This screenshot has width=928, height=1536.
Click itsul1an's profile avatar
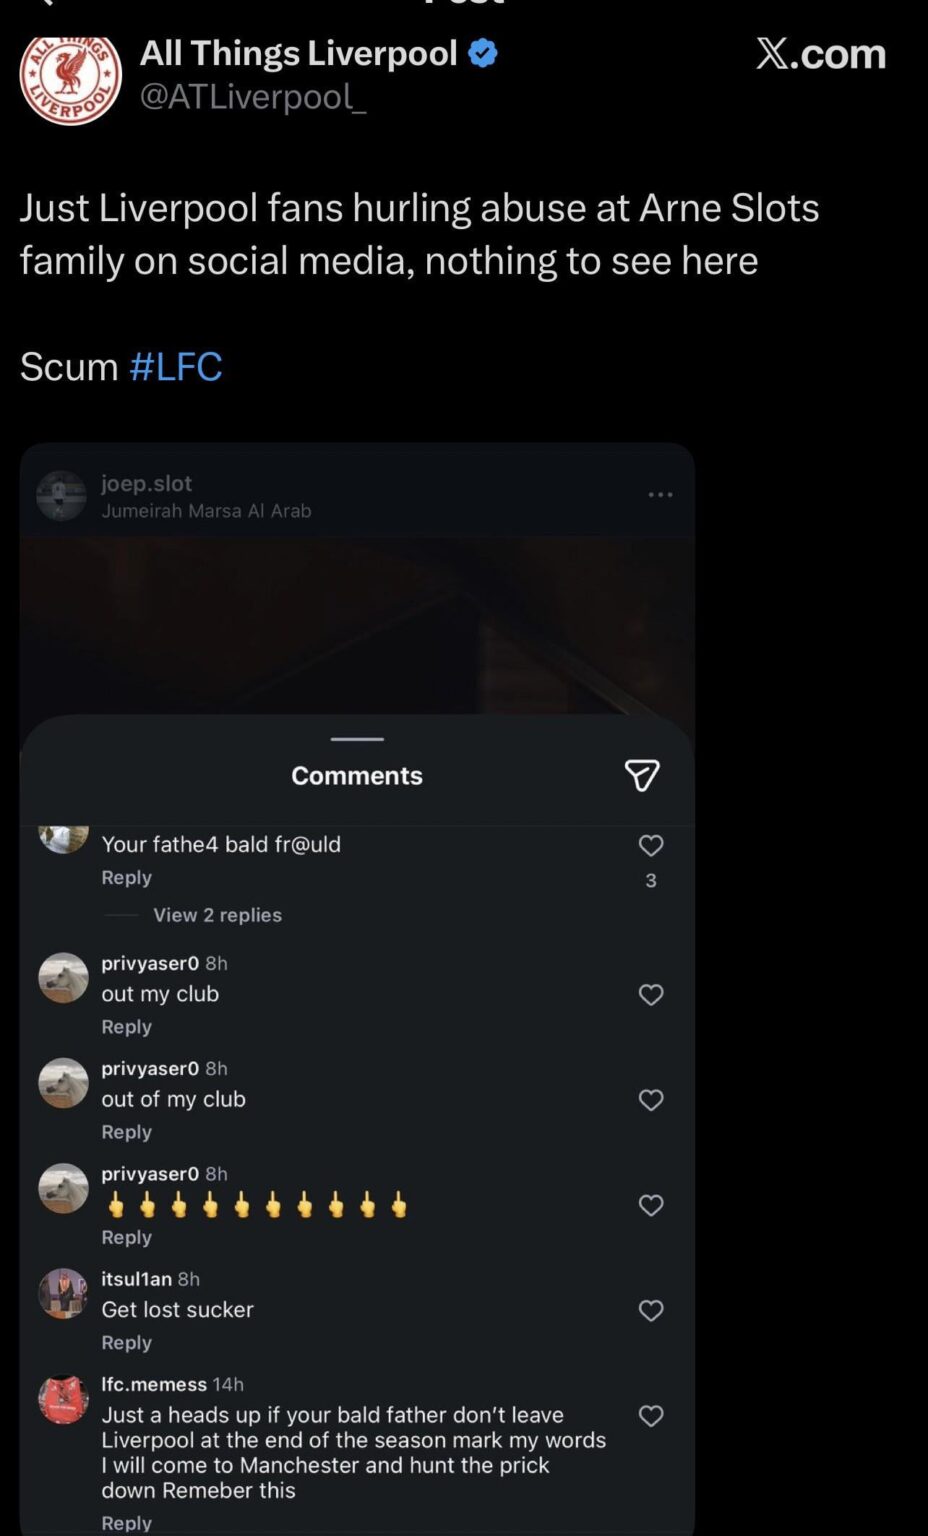[63, 1292]
